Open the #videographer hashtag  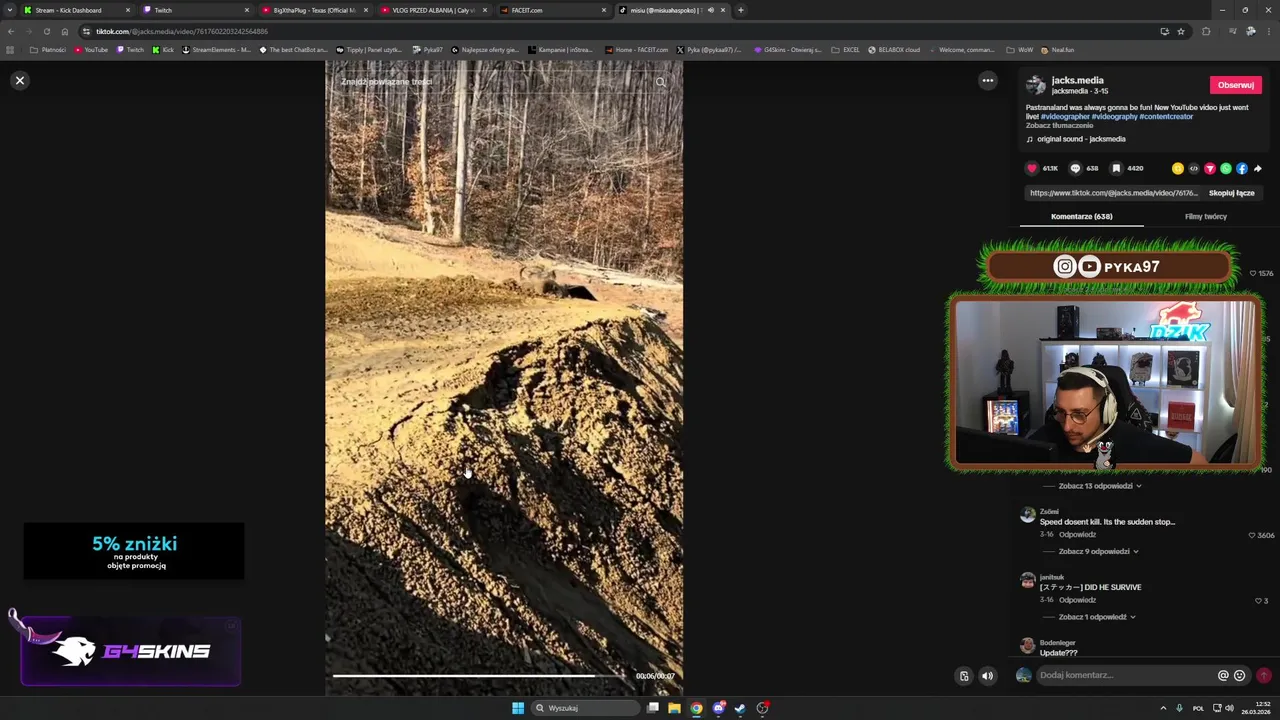pyautogui.click(x=1064, y=117)
